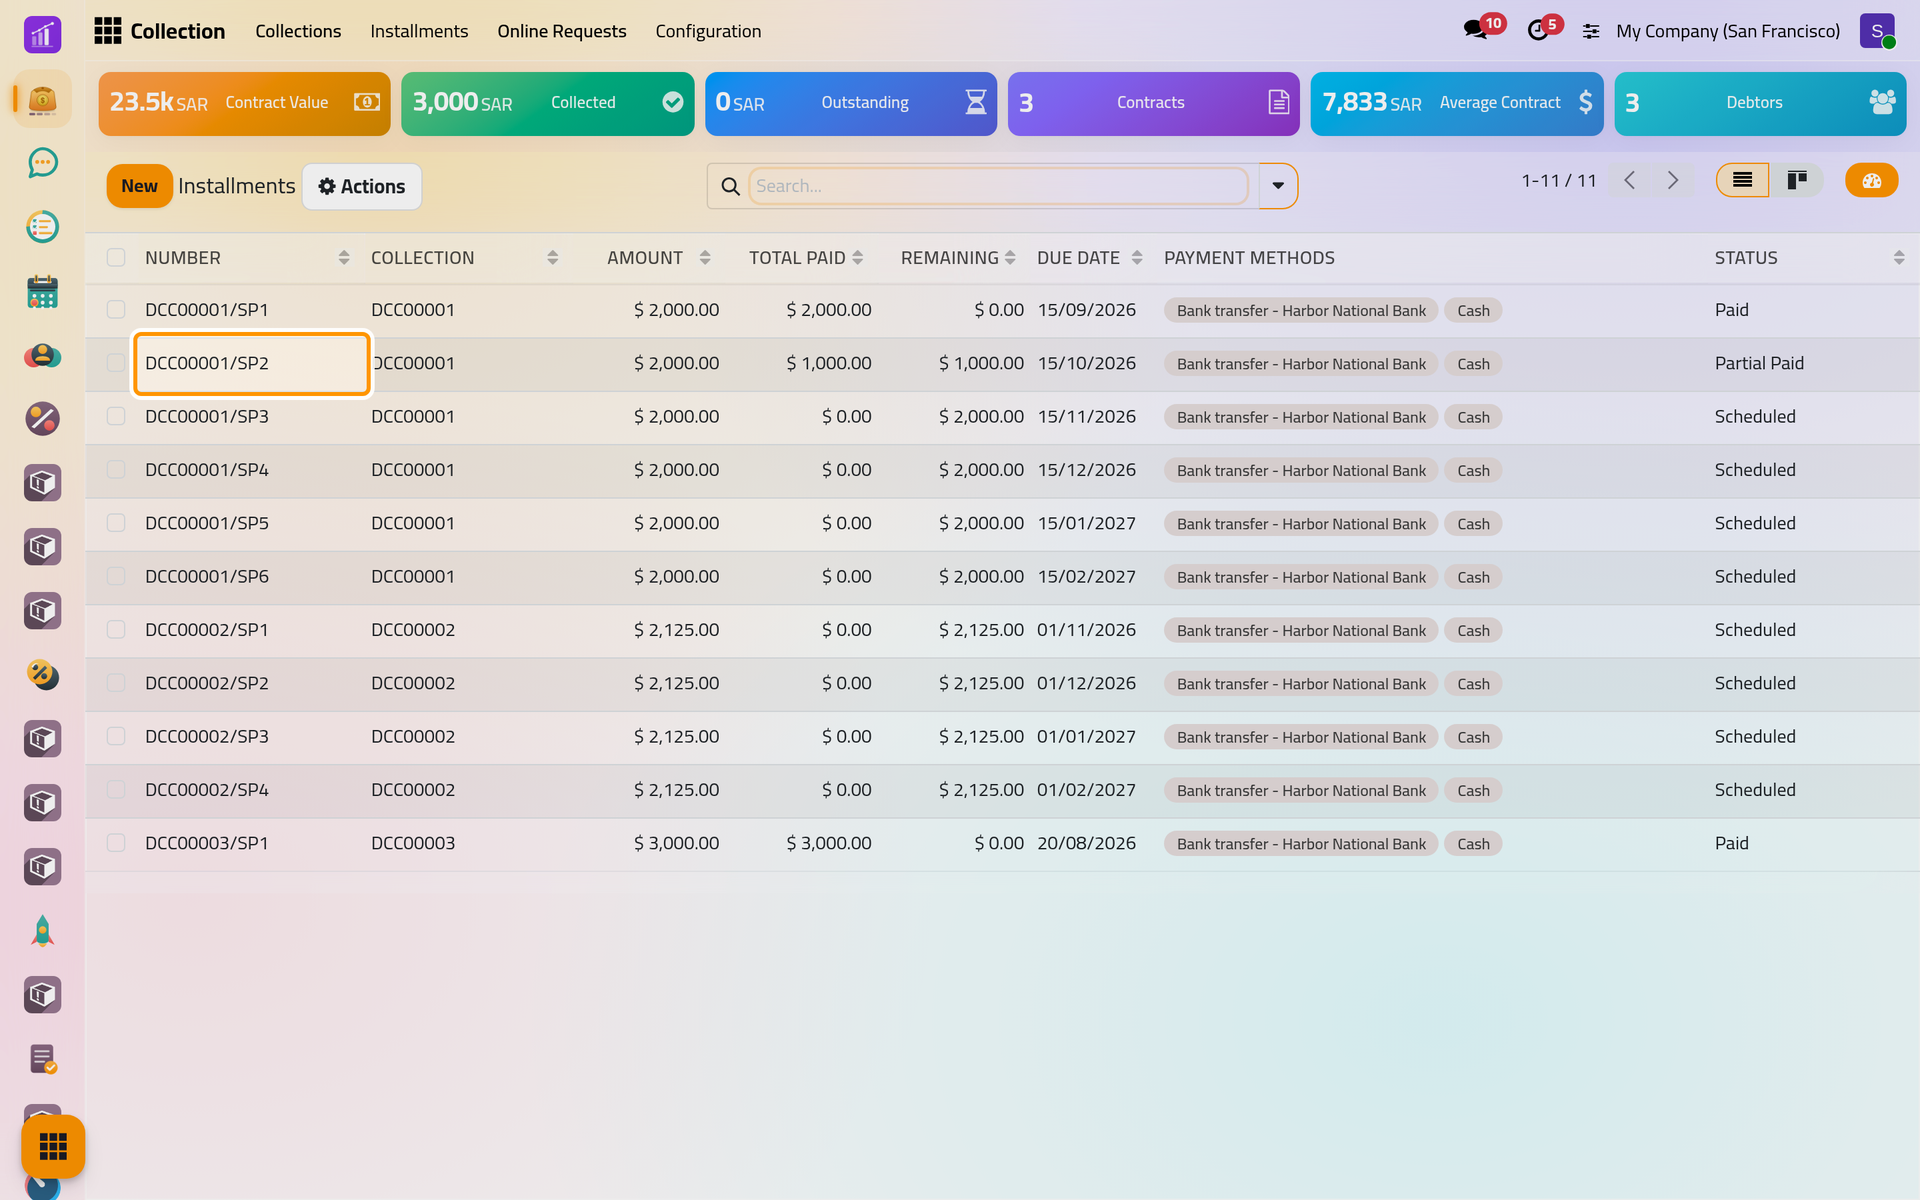This screenshot has width=1920, height=1200.
Task: Check the box for DCC00001/SP5
Action: pyautogui.click(x=116, y=523)
